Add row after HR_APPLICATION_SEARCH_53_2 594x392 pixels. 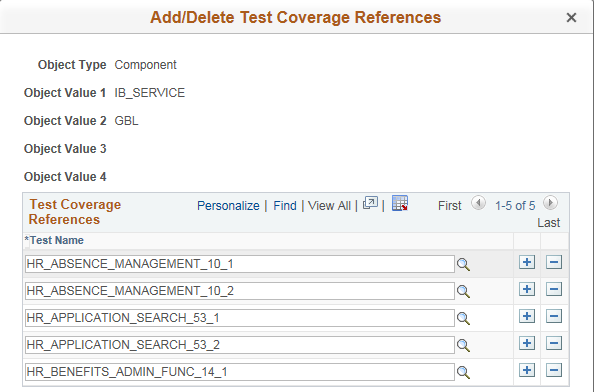(x=527, y=344)
